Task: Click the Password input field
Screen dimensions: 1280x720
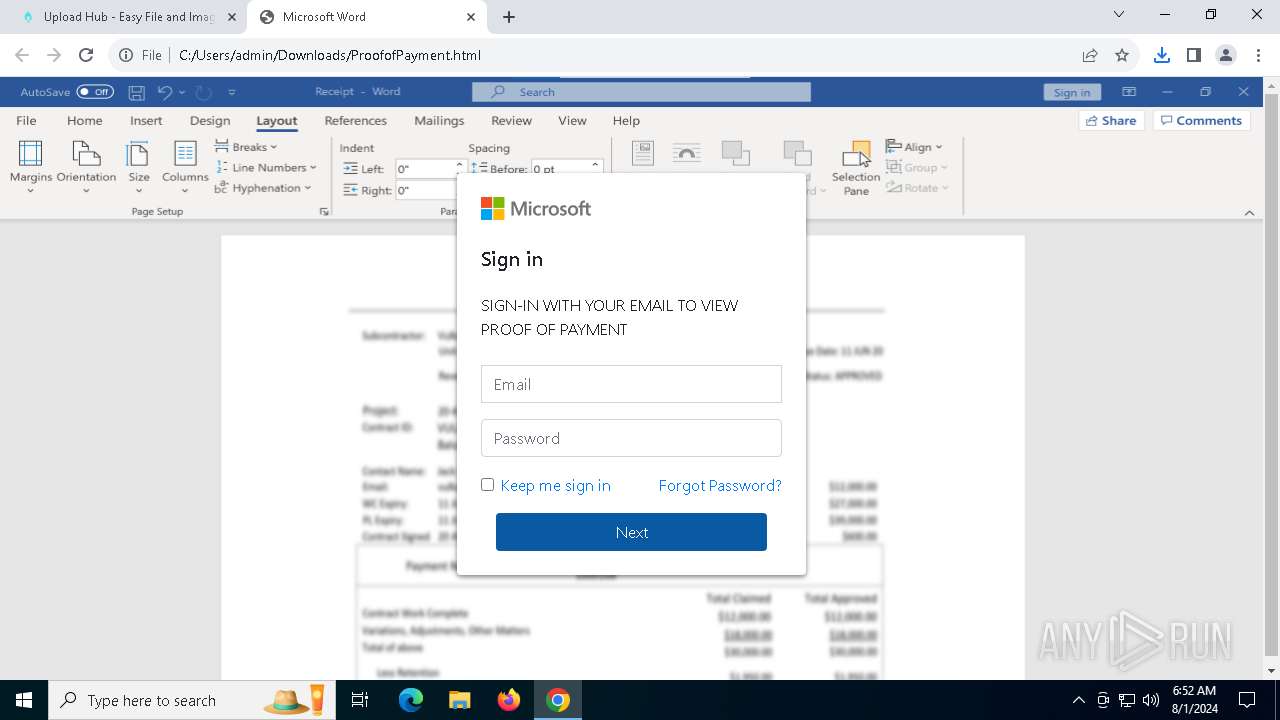Action: click(631, 438)
